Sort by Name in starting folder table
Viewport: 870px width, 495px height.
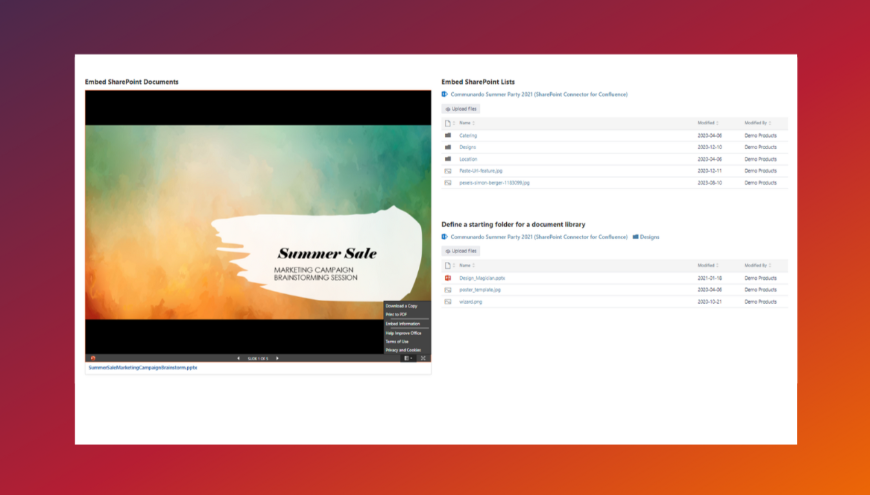coord(467,266)
